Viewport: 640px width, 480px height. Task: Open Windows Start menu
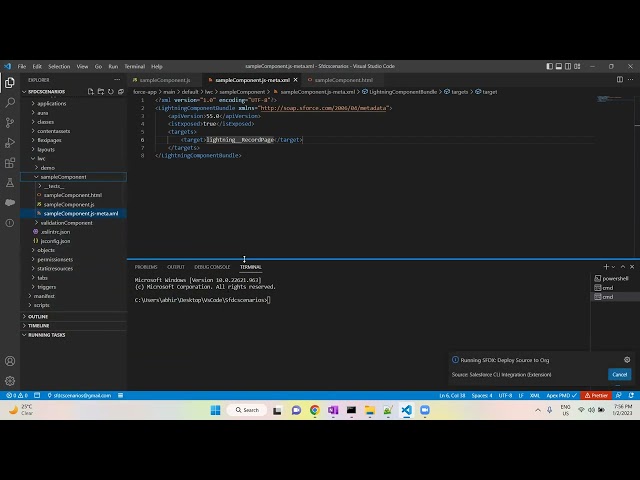(216, 410)
